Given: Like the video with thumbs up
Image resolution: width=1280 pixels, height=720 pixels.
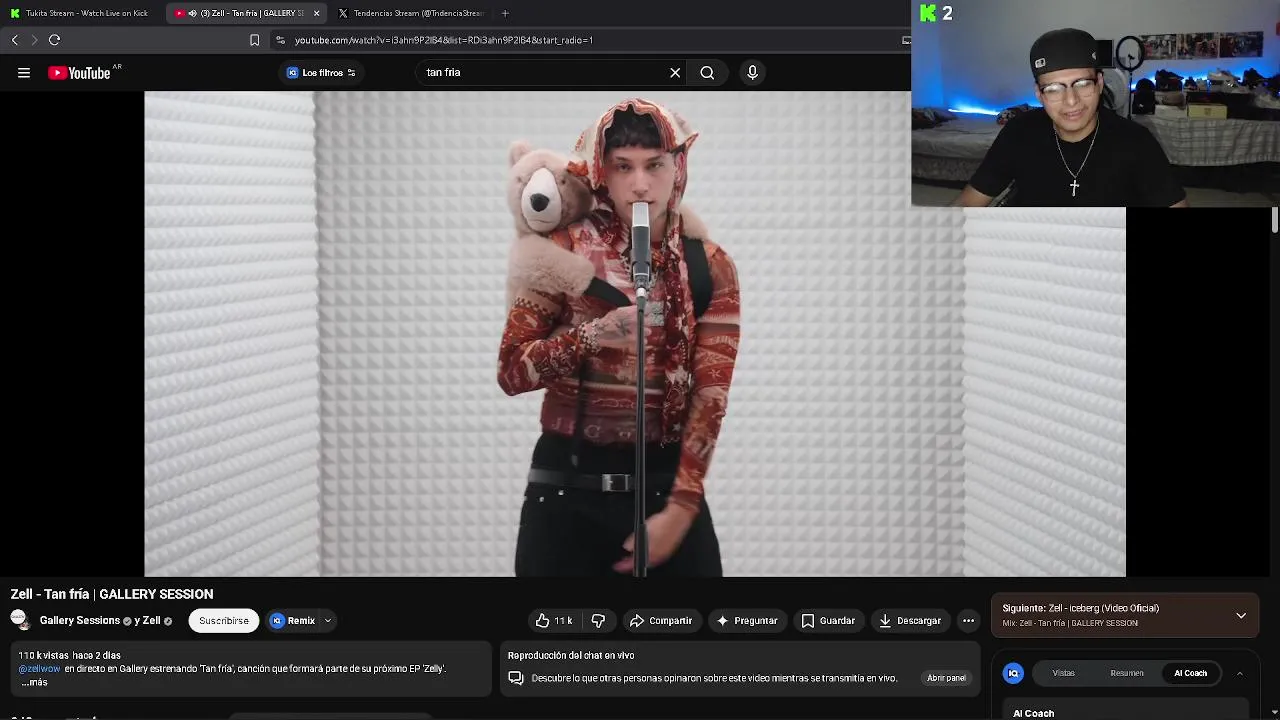Looking at the screenshot, I should pos(553,621).
